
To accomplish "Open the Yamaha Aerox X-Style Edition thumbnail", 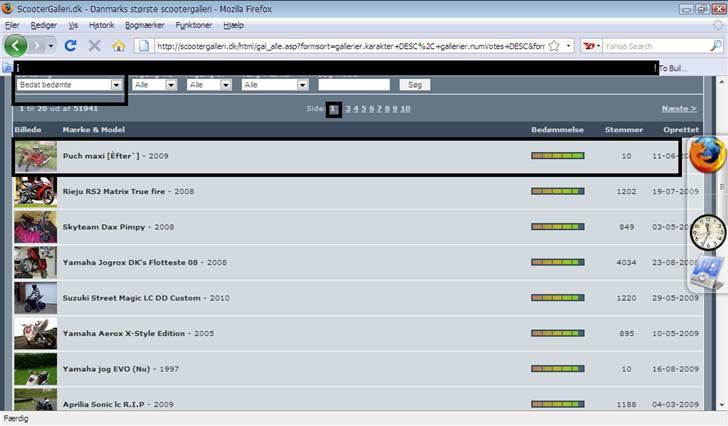I will pyautogui.click(x=36, y=333).
